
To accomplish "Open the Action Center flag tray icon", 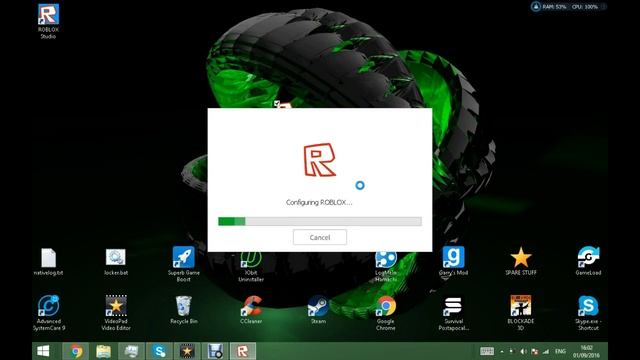I will click(x=534, y=351).
